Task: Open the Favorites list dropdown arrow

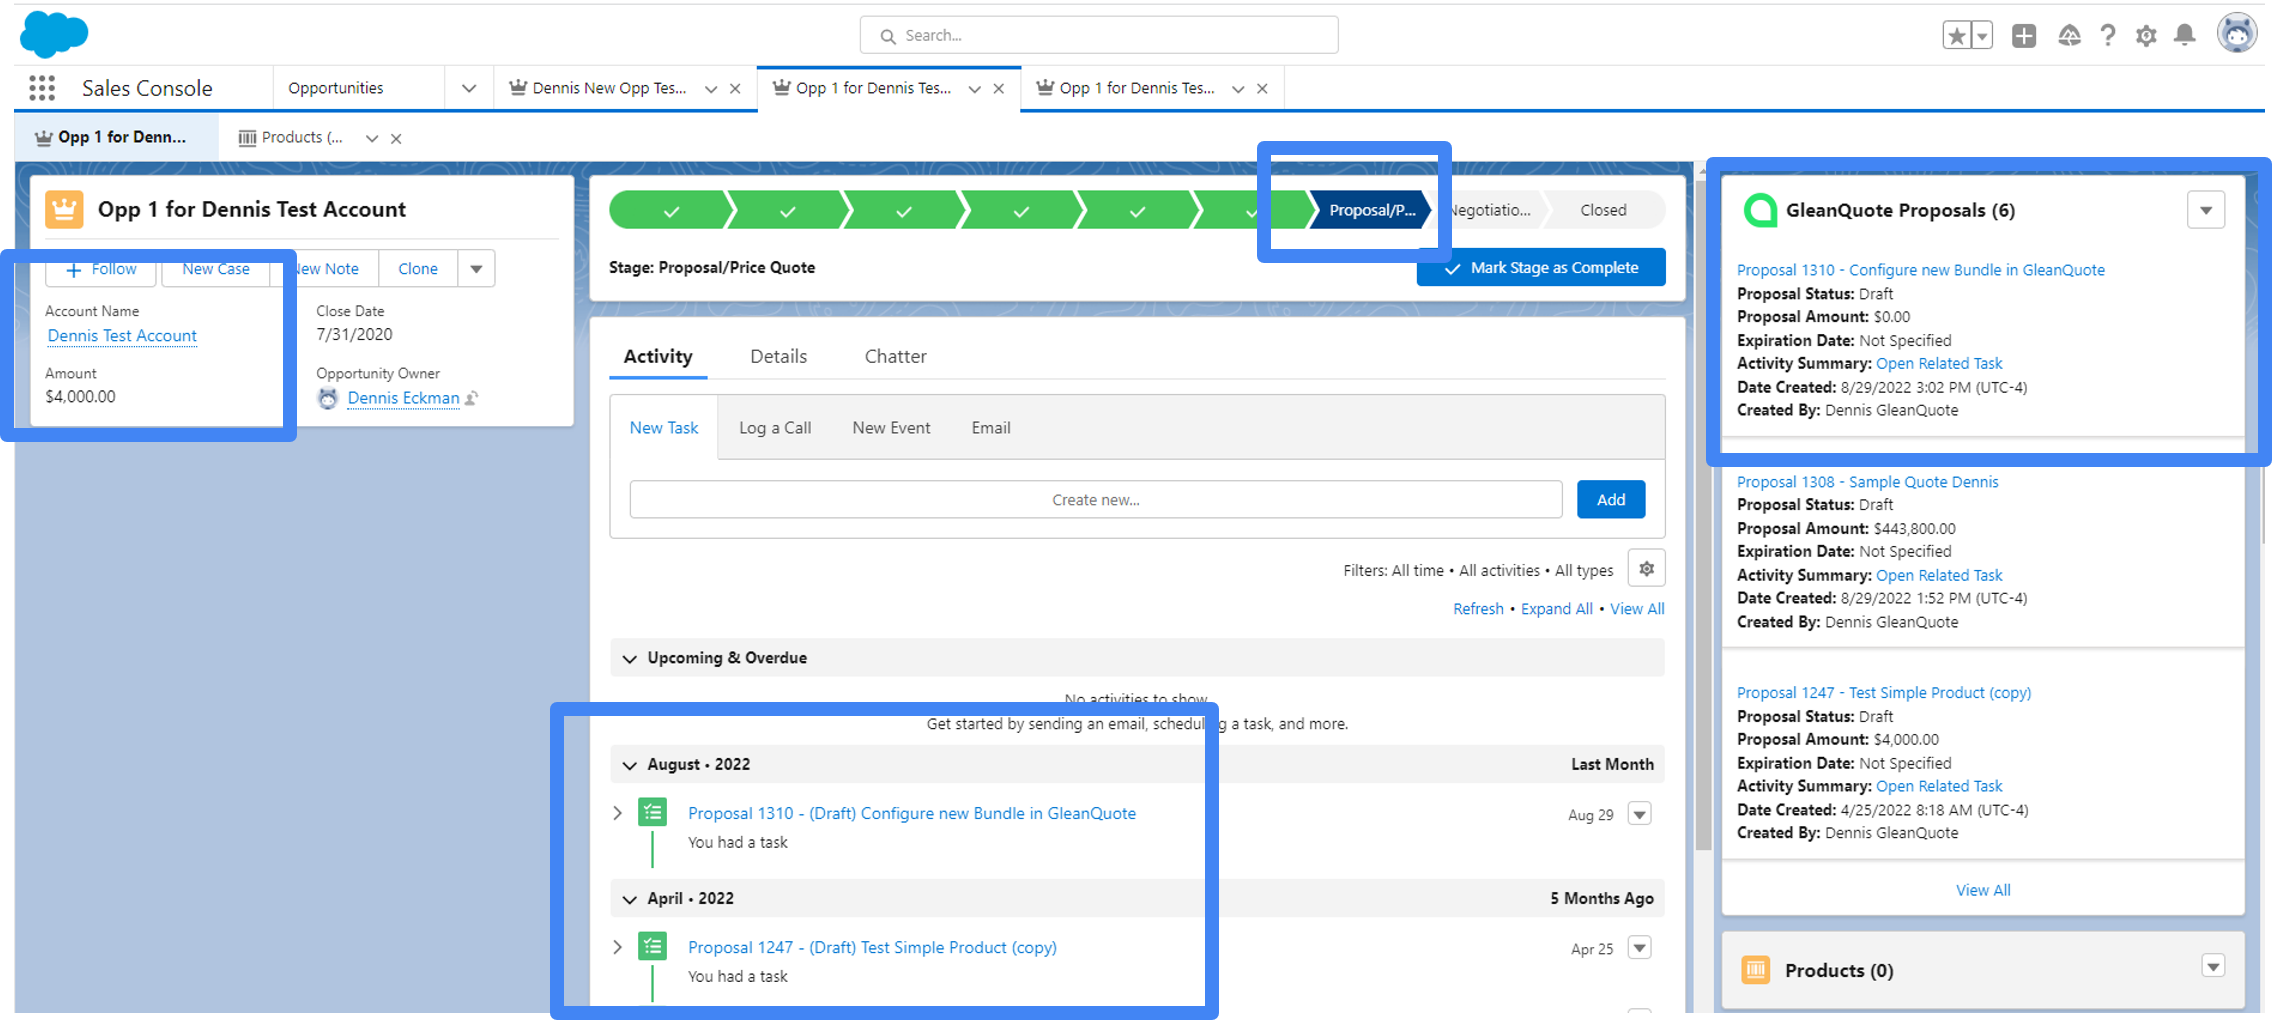Action: click(x=1982, y=35)
